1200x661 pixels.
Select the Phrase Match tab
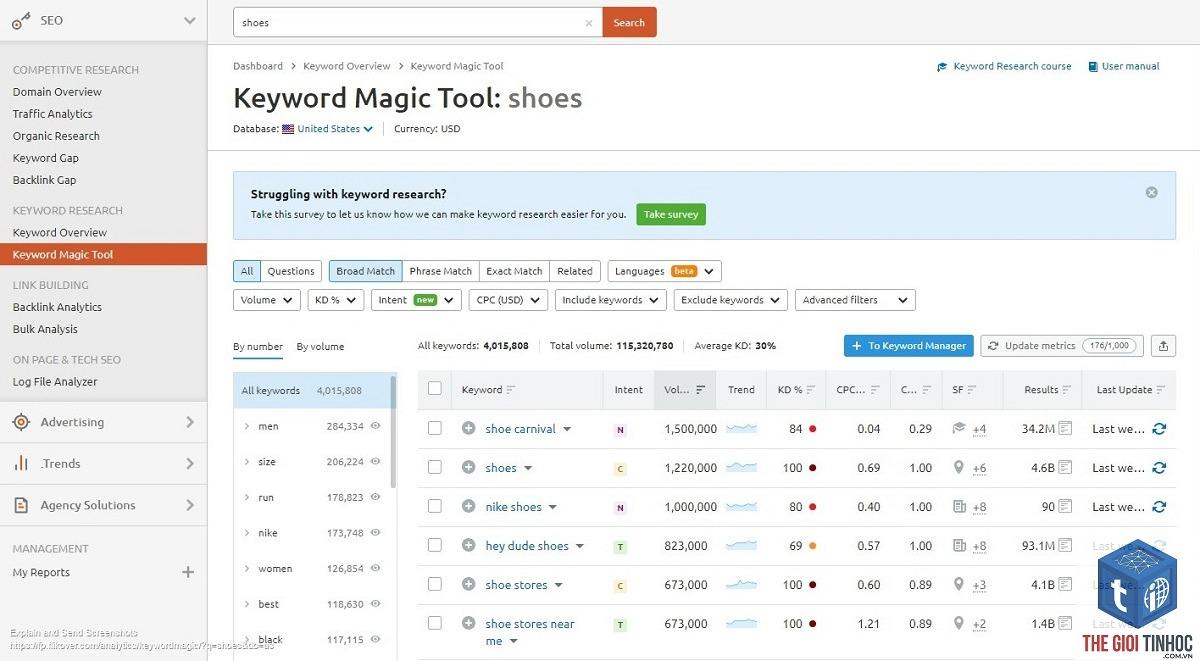pos(440,271)
